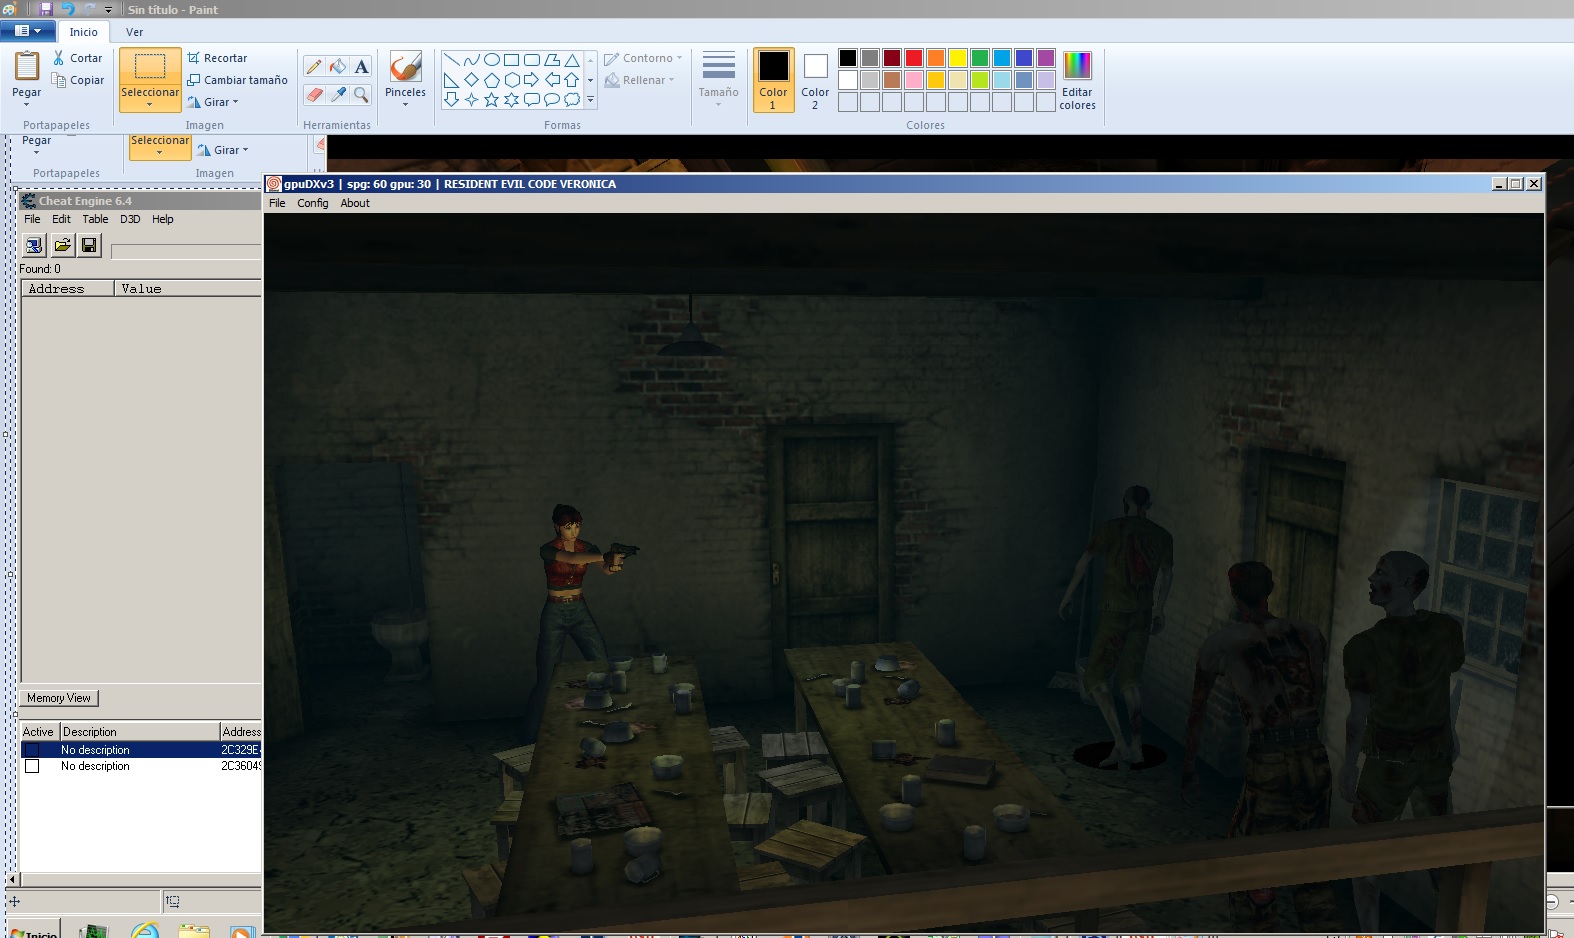Open Editar colores rainbow icon

tap(1077, 66)
